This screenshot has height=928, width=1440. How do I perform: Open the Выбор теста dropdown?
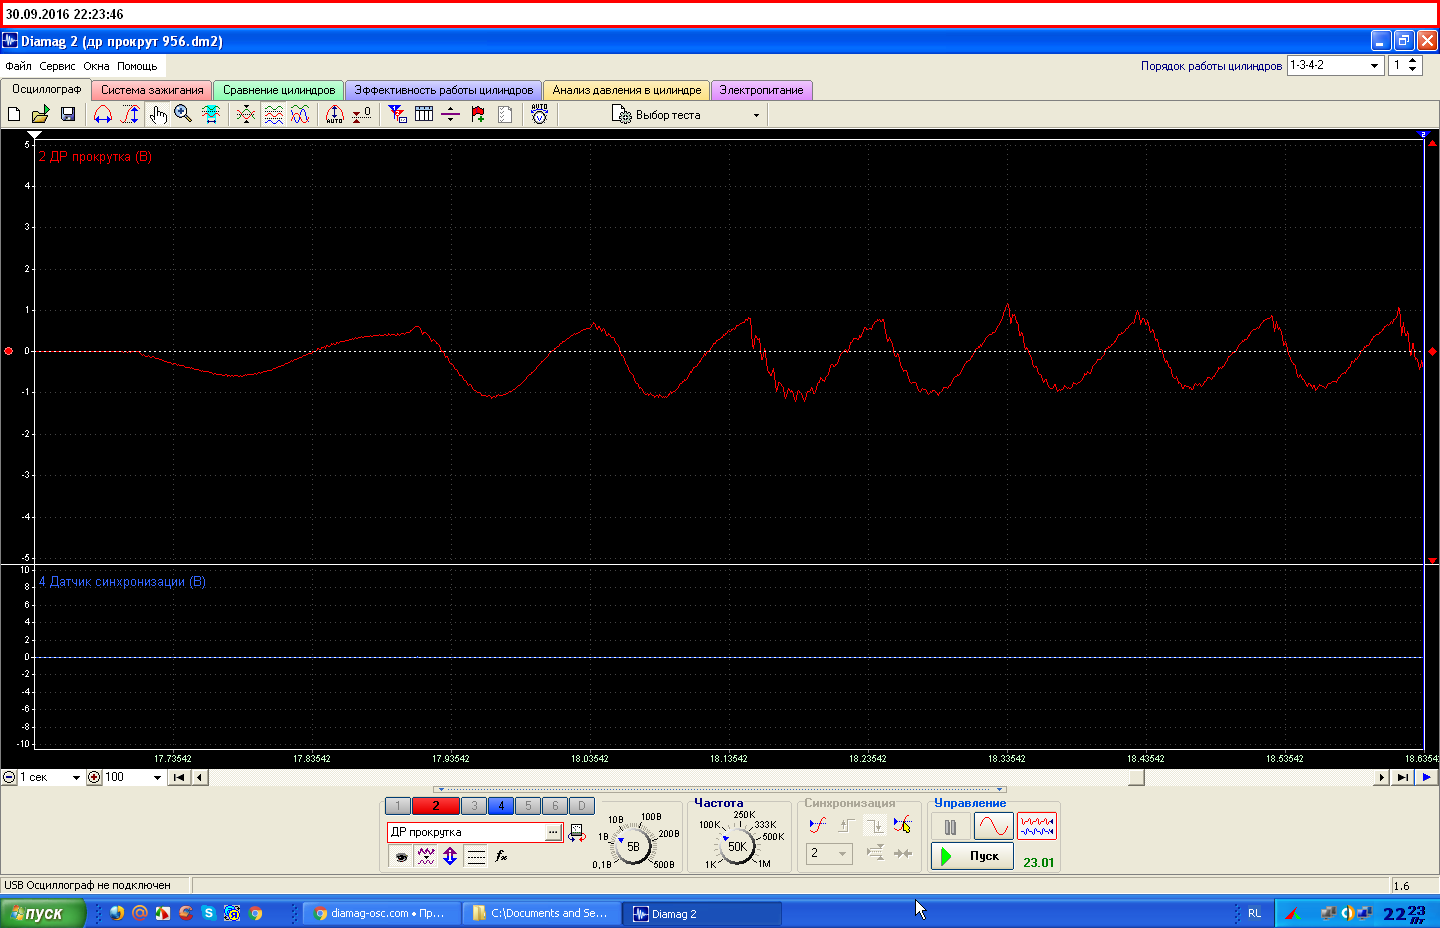point(756,115)
